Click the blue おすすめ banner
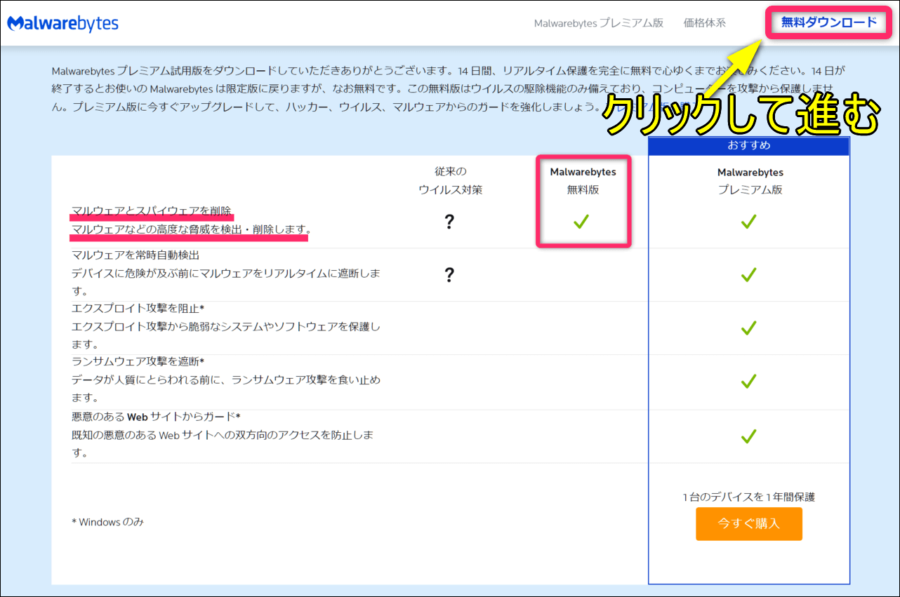 (x=748, y=146)
